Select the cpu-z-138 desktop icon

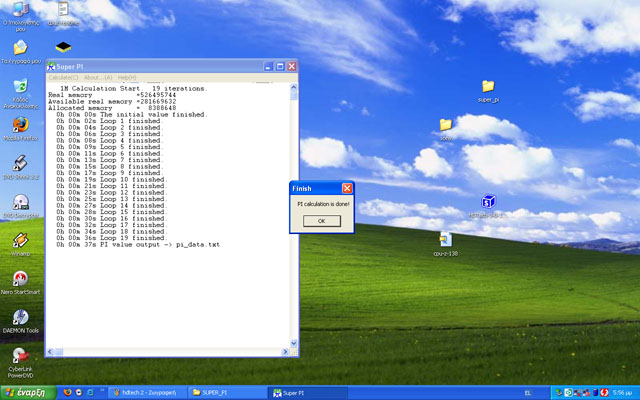[446, 244]
